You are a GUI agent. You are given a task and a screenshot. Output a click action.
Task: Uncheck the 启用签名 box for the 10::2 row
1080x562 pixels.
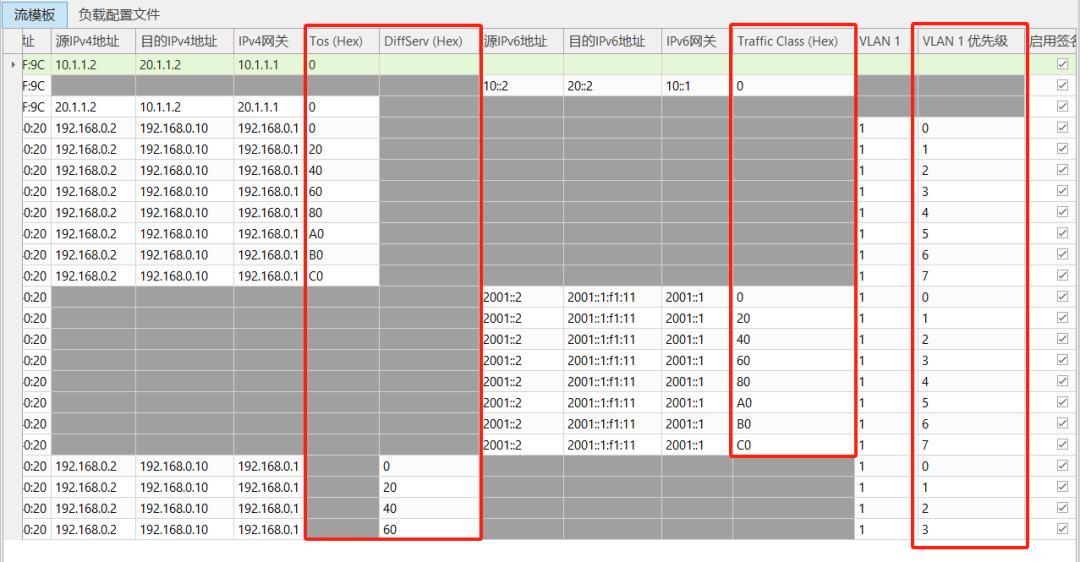click(1062, 86)
